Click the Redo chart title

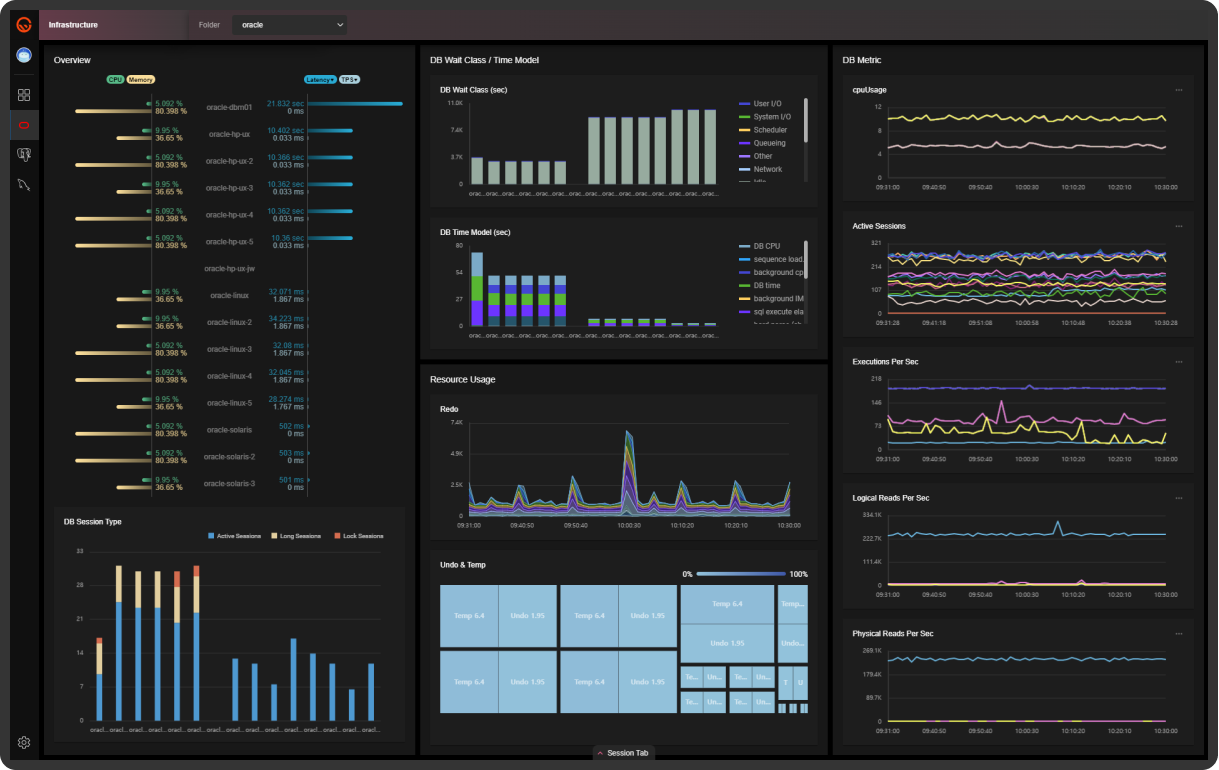449,409
